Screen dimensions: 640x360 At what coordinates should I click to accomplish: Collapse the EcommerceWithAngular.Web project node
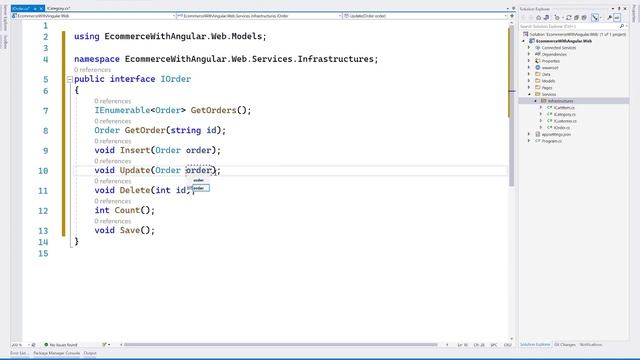click(x=524, y=41)
